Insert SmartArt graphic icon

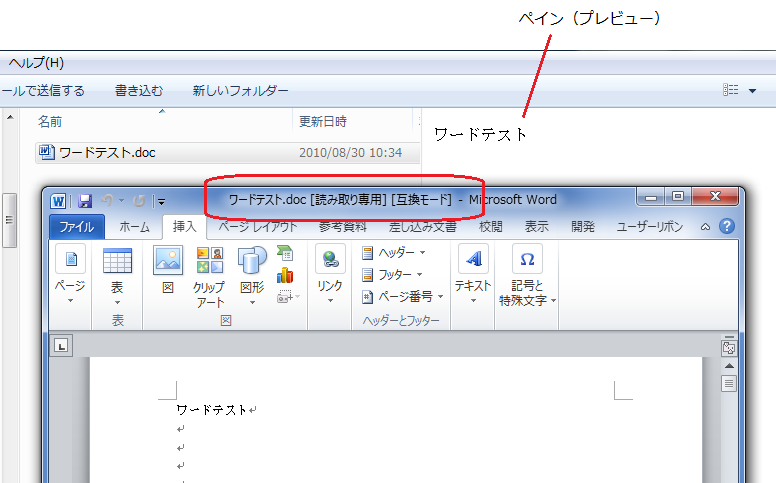click(285, 253)
